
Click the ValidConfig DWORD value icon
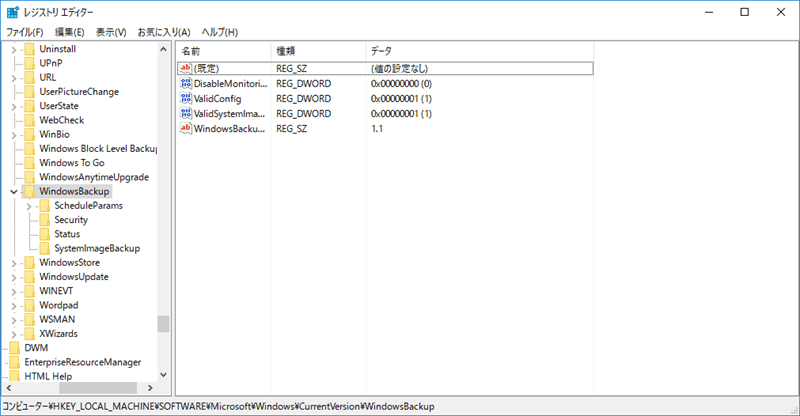(186, 98)
